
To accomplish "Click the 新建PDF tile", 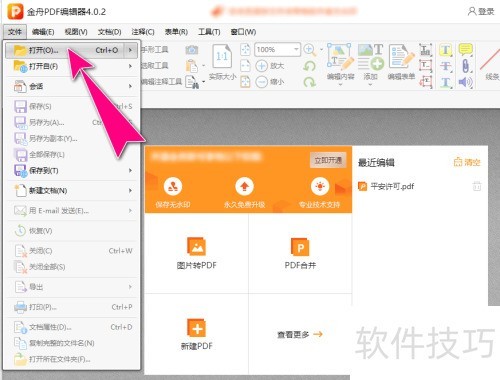I will tap(197, 334).
